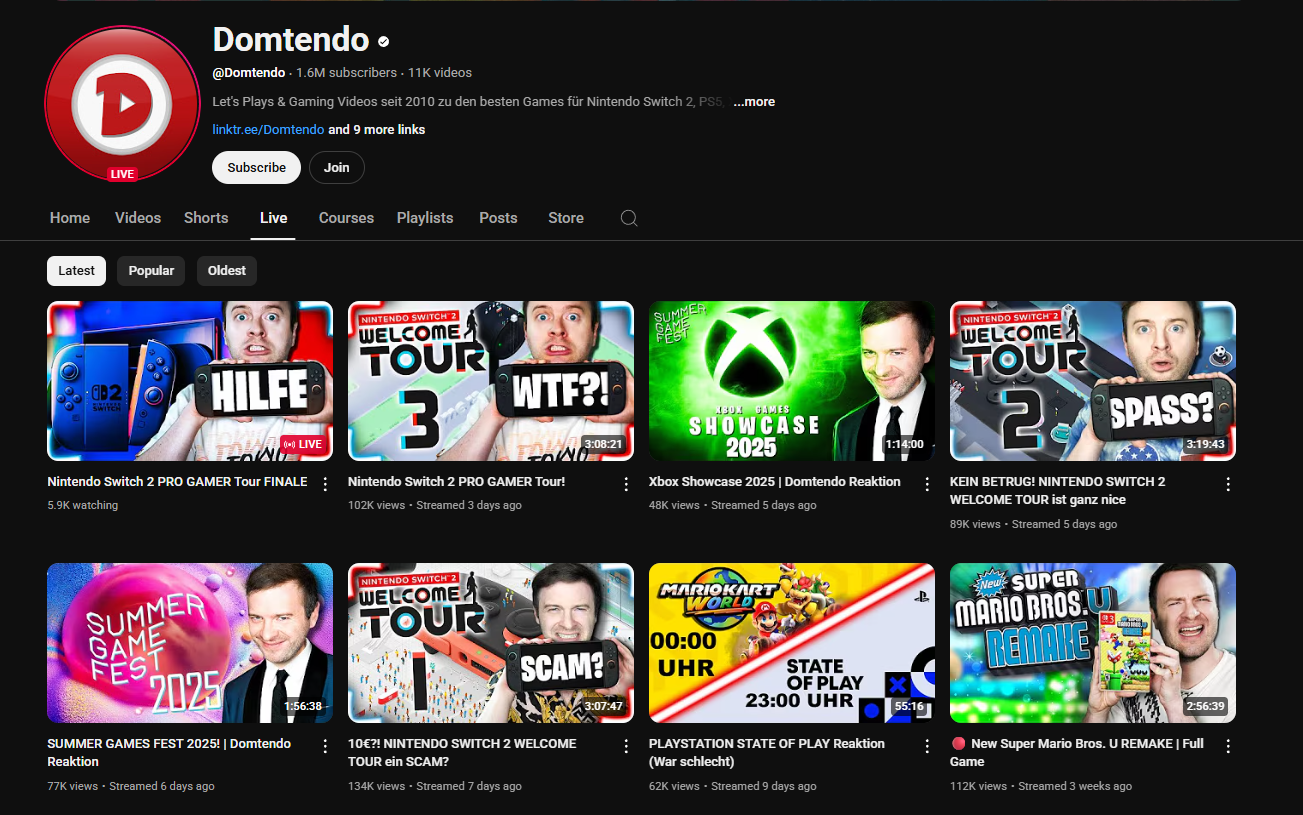Click the '1.6M subscribers' text

coord(346,73)
